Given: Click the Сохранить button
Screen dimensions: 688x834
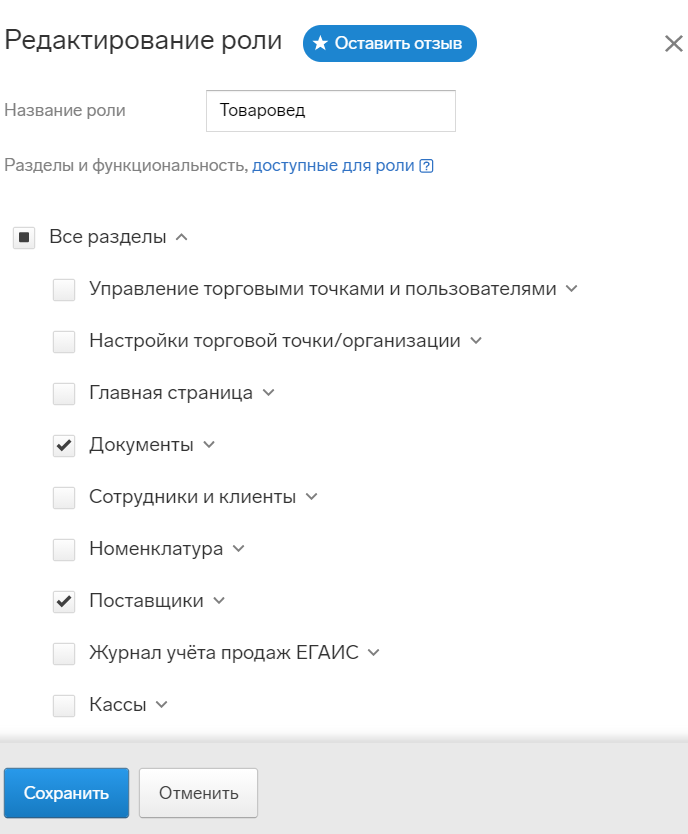Looking at the screenshot, I should tap(66, 793).
